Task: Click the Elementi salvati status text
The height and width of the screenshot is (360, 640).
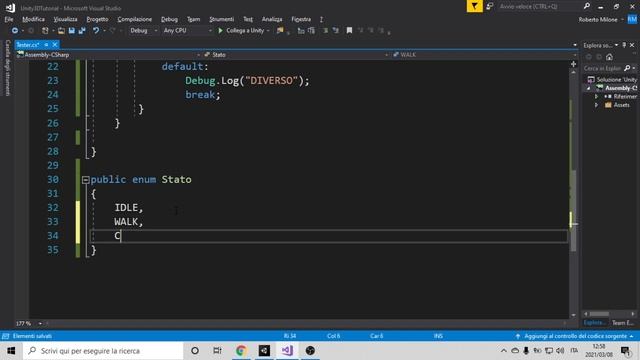Action: tap(32, 336)
